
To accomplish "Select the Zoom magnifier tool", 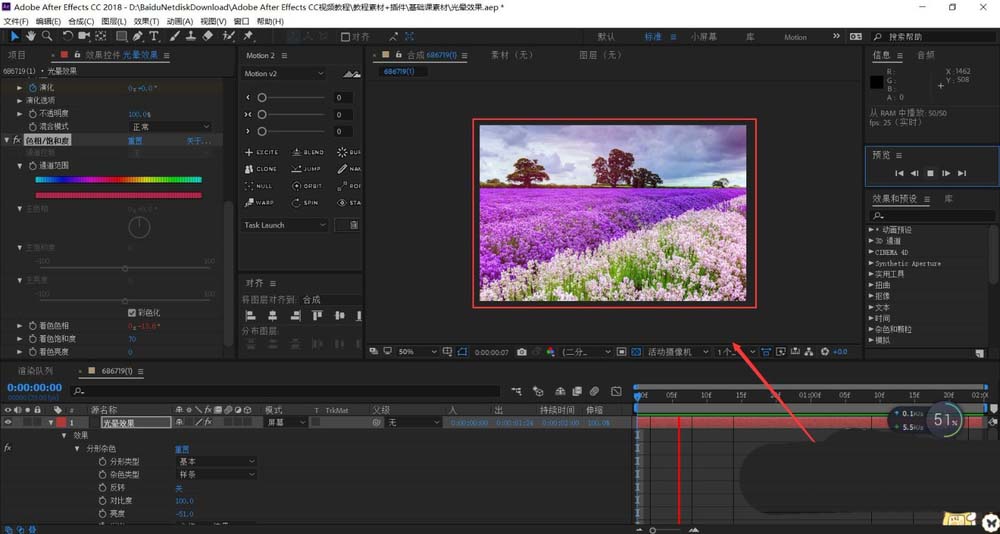I will (x=47, y=36).
